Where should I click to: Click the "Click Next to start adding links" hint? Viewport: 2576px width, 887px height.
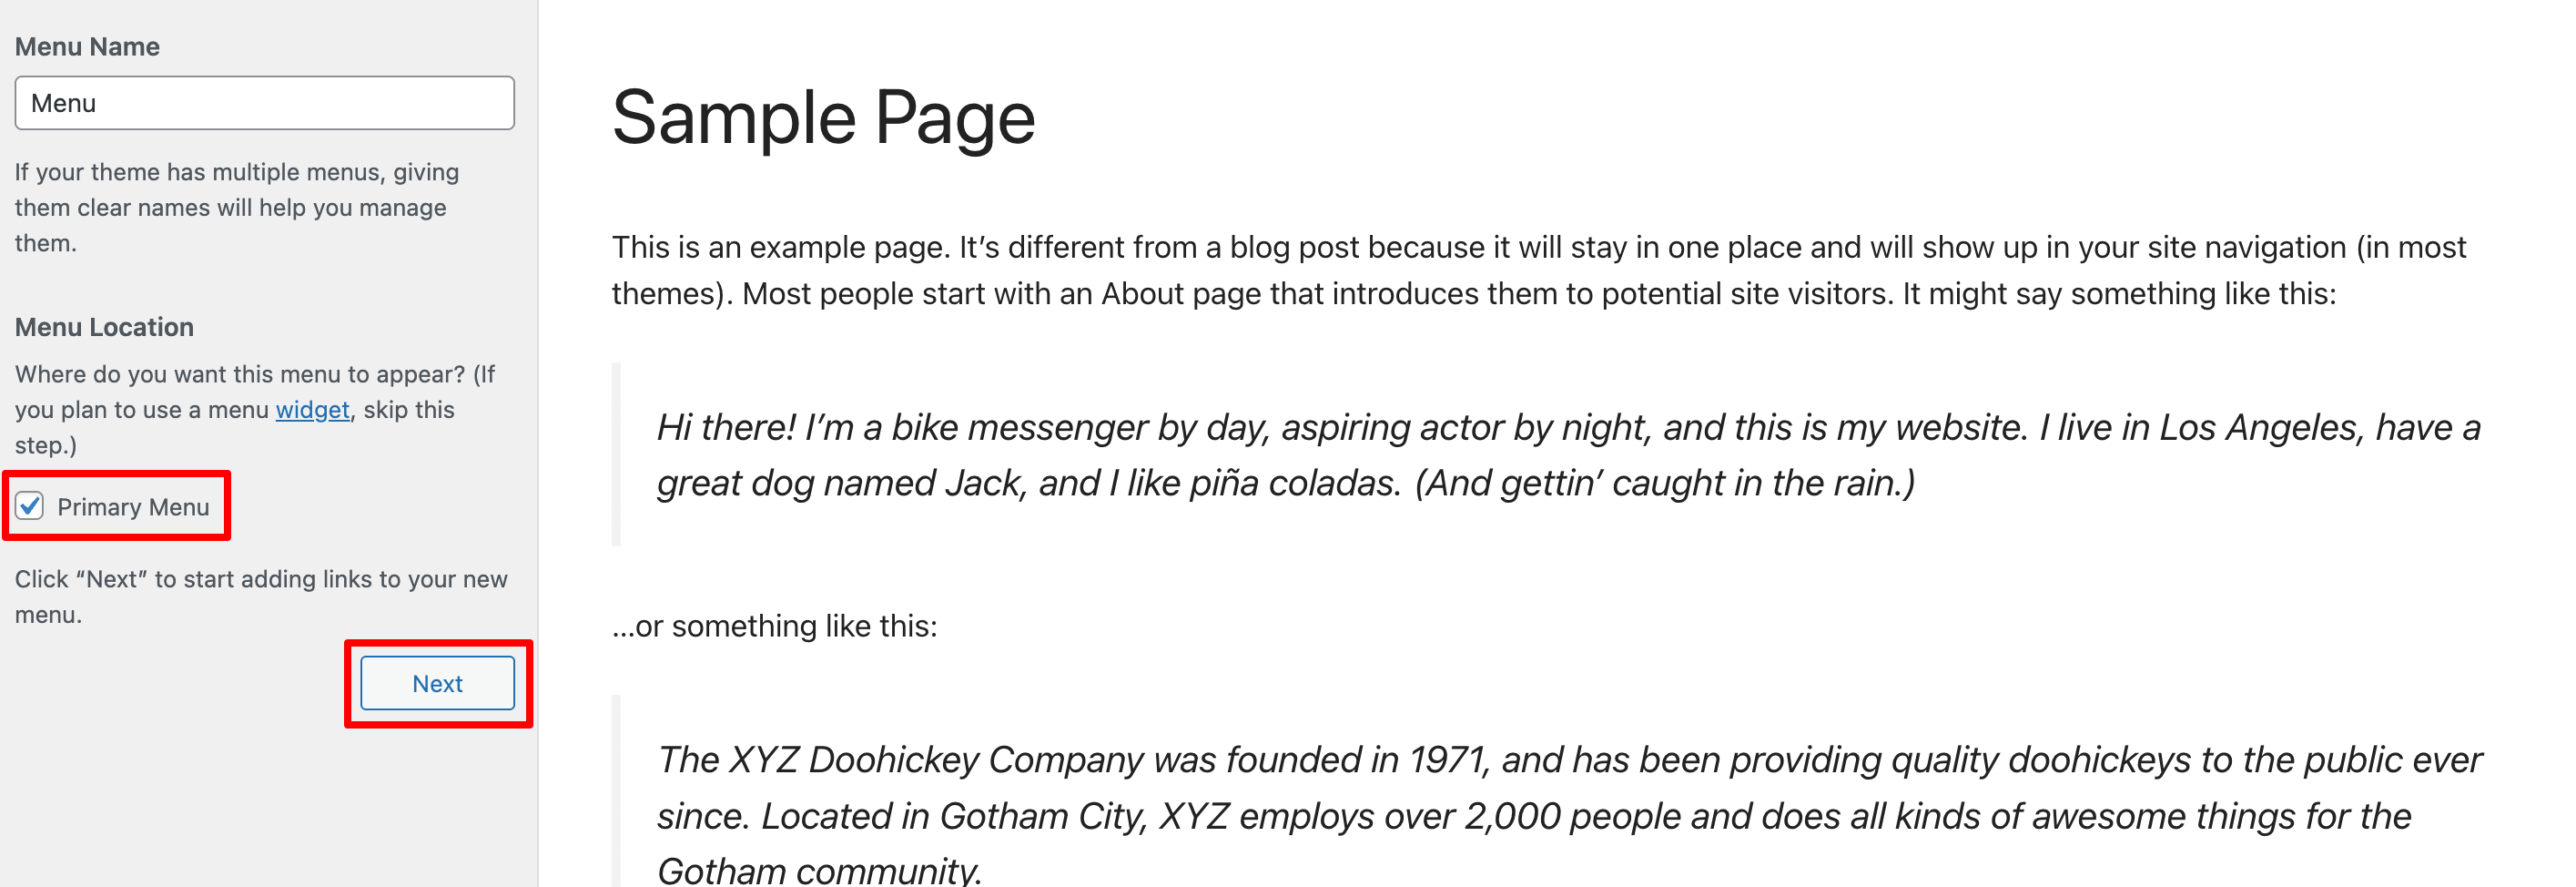(x=261, y=597)
